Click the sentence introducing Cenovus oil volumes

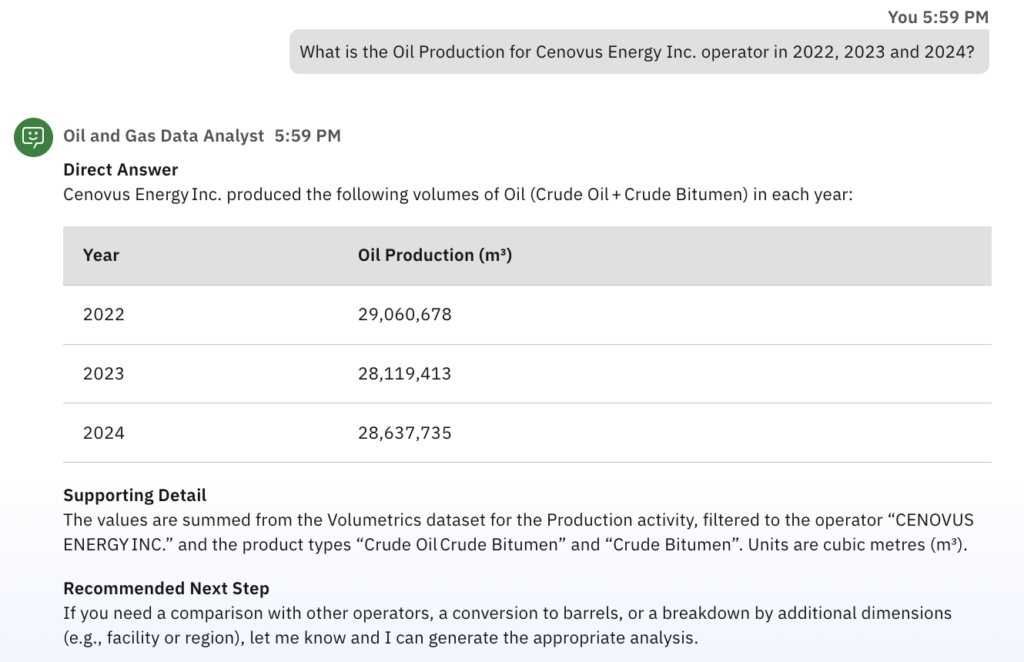point(457,194)
